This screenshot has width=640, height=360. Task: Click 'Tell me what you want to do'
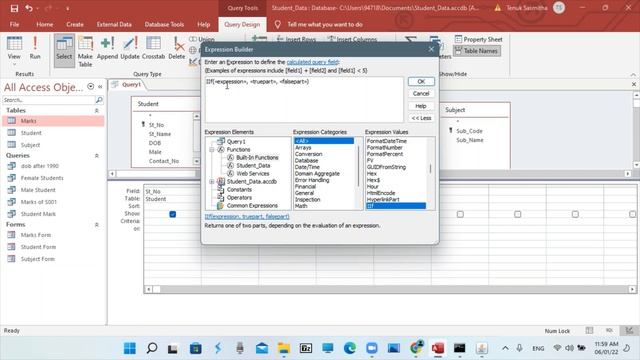tap(325, 24)
